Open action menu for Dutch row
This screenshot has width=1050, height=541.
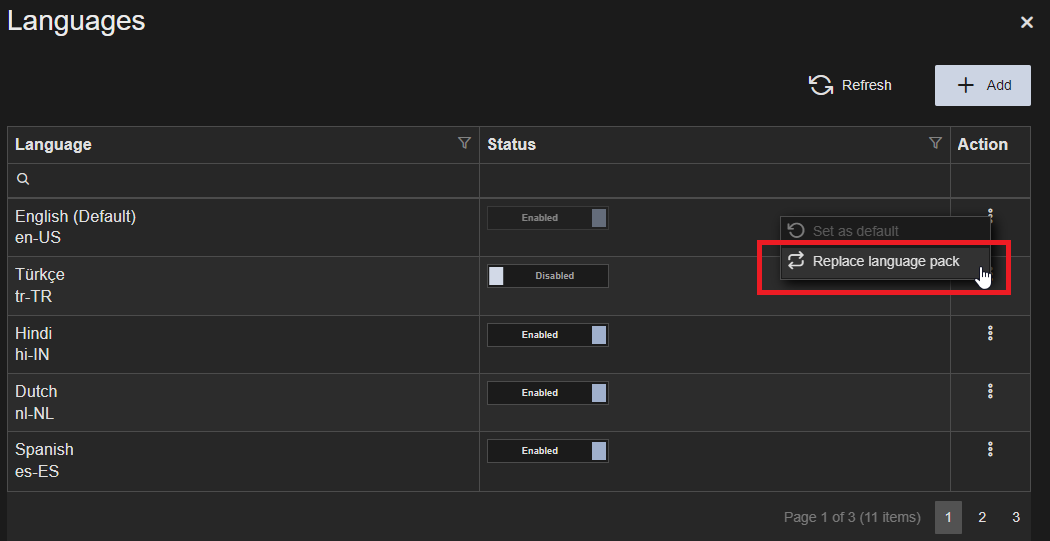(990, 391)
